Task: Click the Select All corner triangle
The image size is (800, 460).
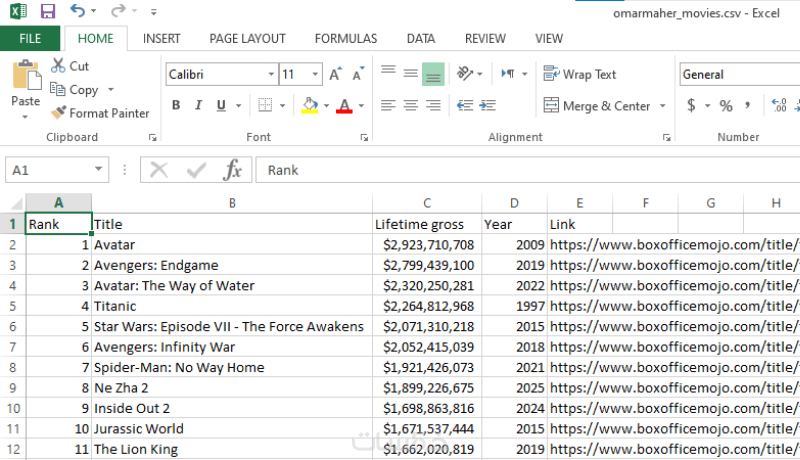Action: coord(17,203)
